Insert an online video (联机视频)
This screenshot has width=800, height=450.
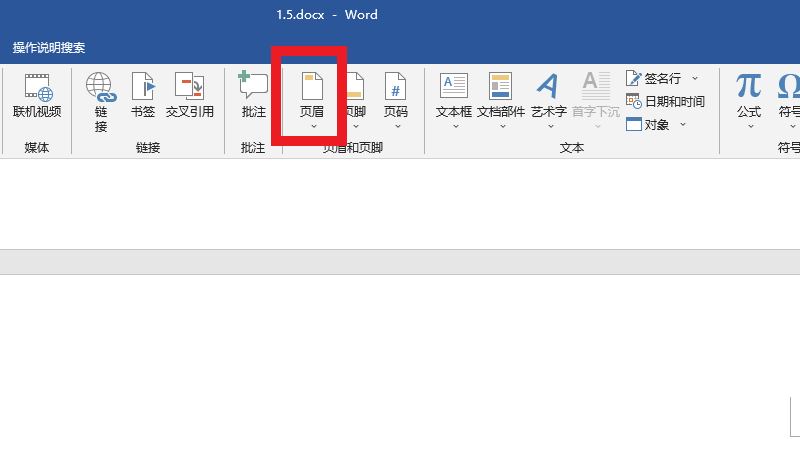coord(37,96)
